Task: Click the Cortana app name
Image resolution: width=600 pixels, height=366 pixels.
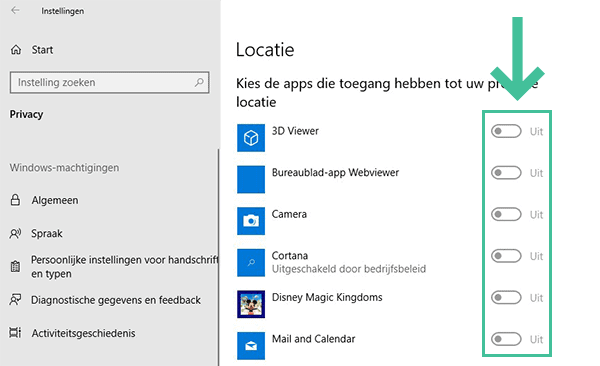Action: point(290,255)
